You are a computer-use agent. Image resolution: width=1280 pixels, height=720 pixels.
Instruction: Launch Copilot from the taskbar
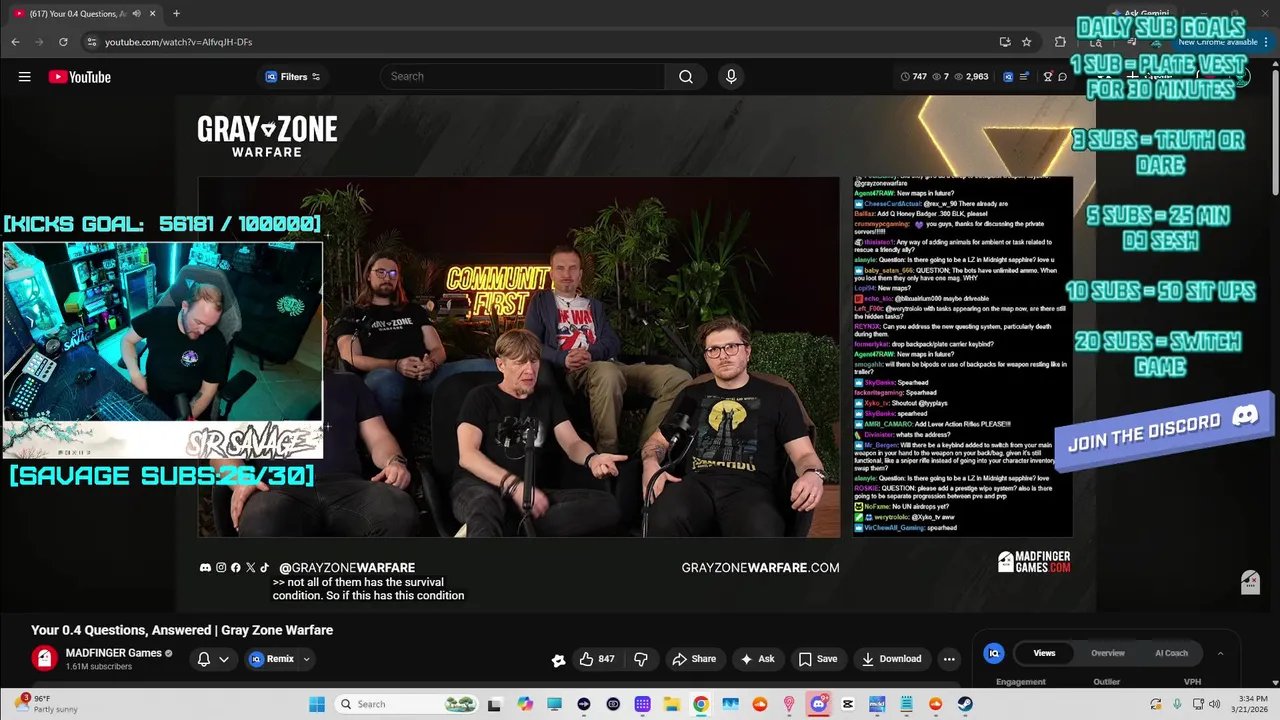tap(525, 704)
